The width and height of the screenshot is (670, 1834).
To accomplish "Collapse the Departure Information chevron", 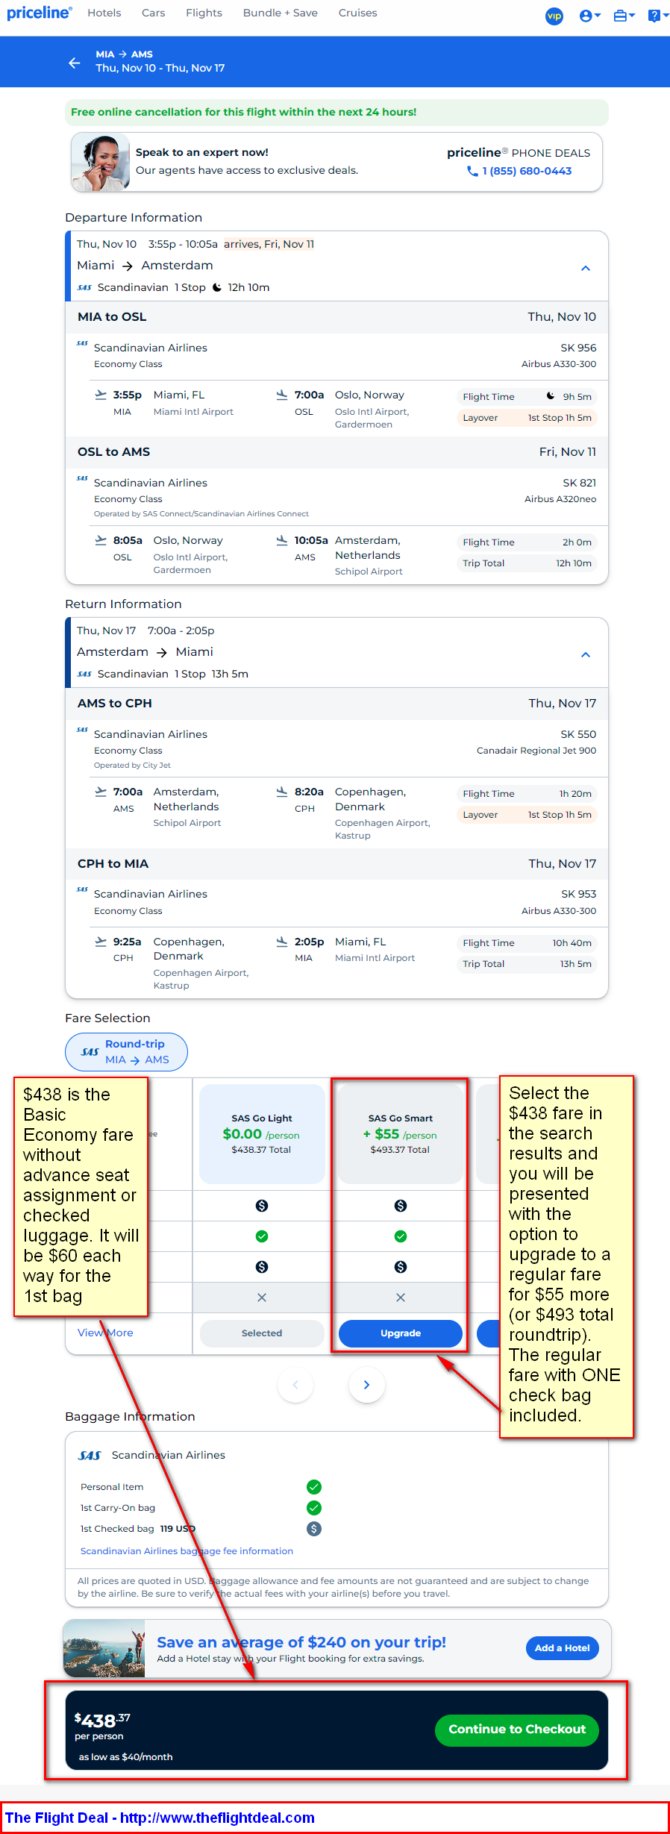I will [586, 268].
